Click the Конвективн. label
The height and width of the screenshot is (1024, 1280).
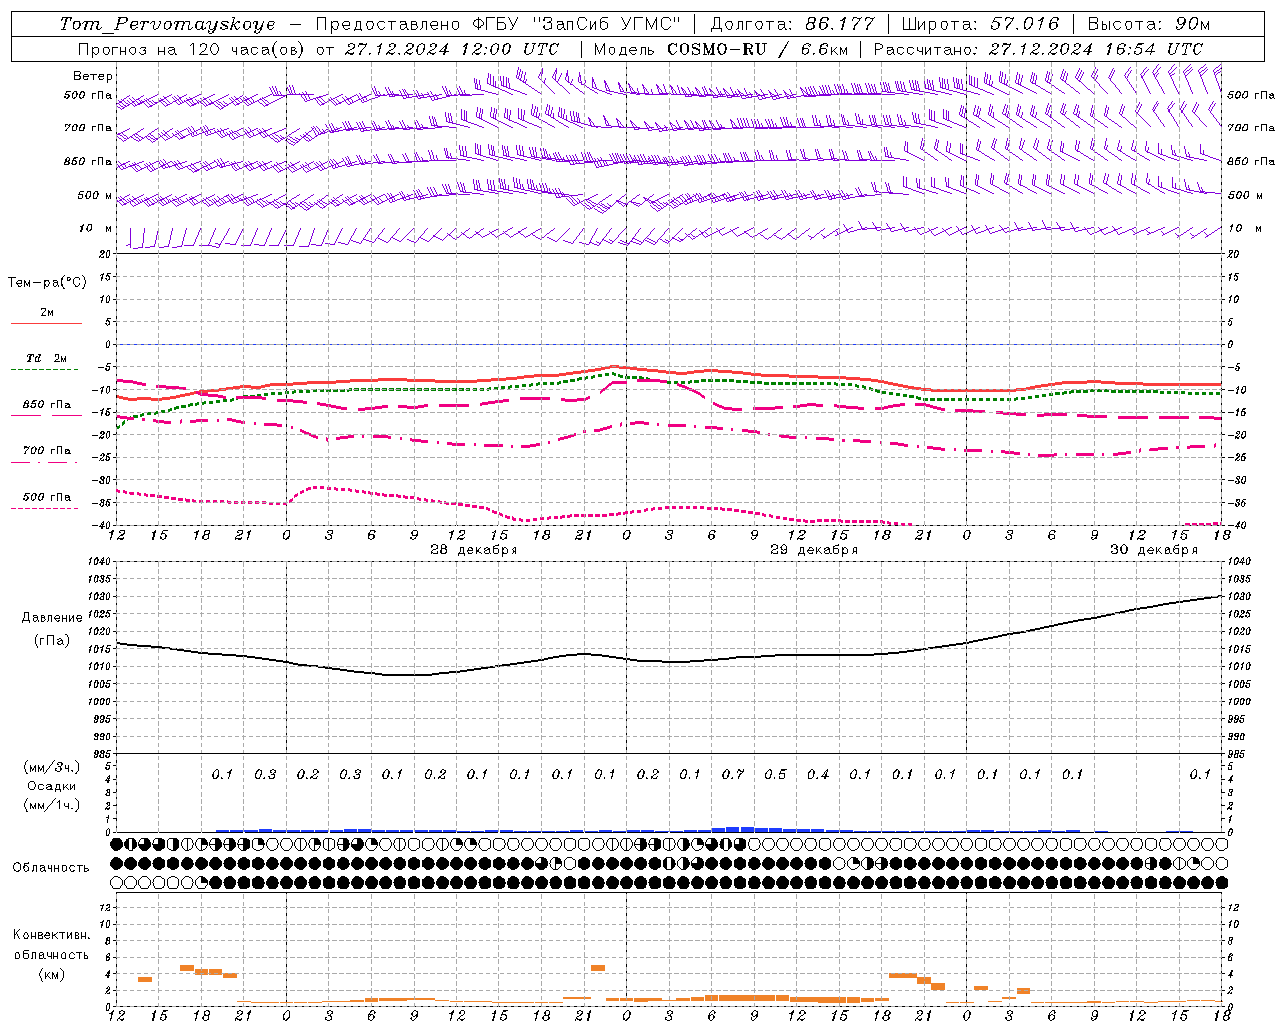coord(52,935)
